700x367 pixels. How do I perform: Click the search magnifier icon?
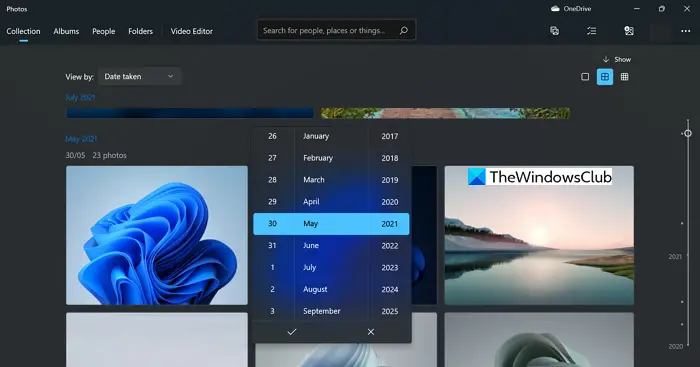coord(404,30)
